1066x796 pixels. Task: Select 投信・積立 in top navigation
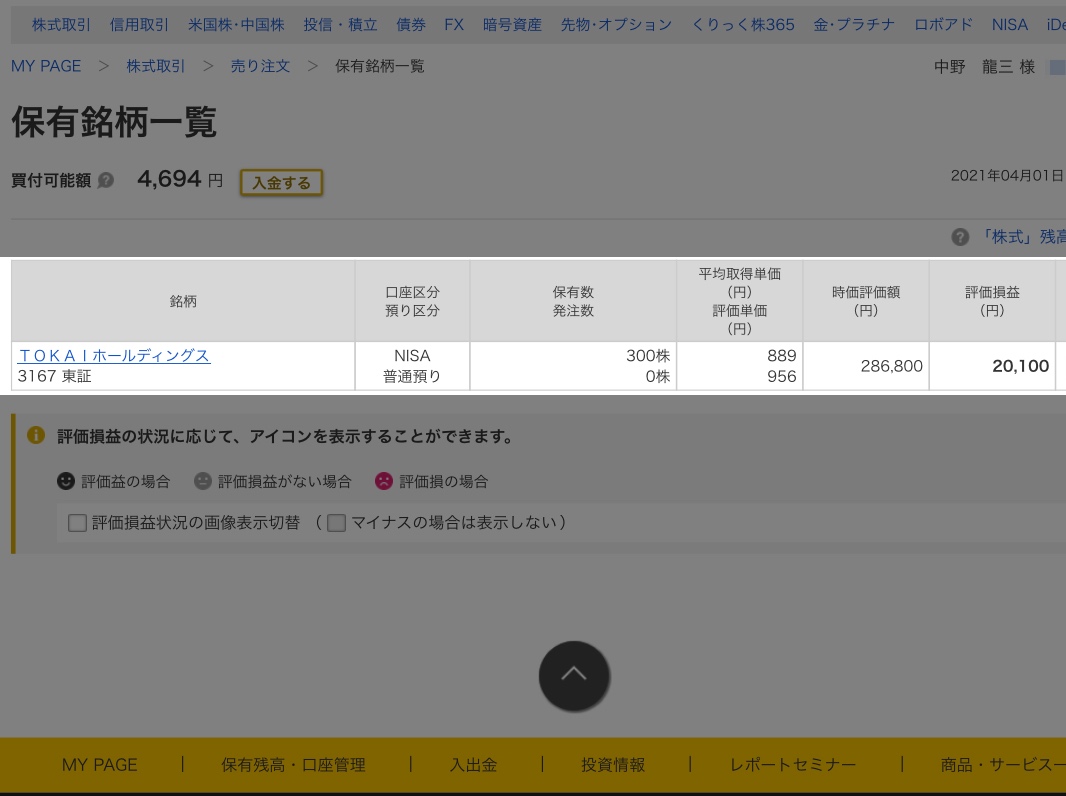coord(340,24)
